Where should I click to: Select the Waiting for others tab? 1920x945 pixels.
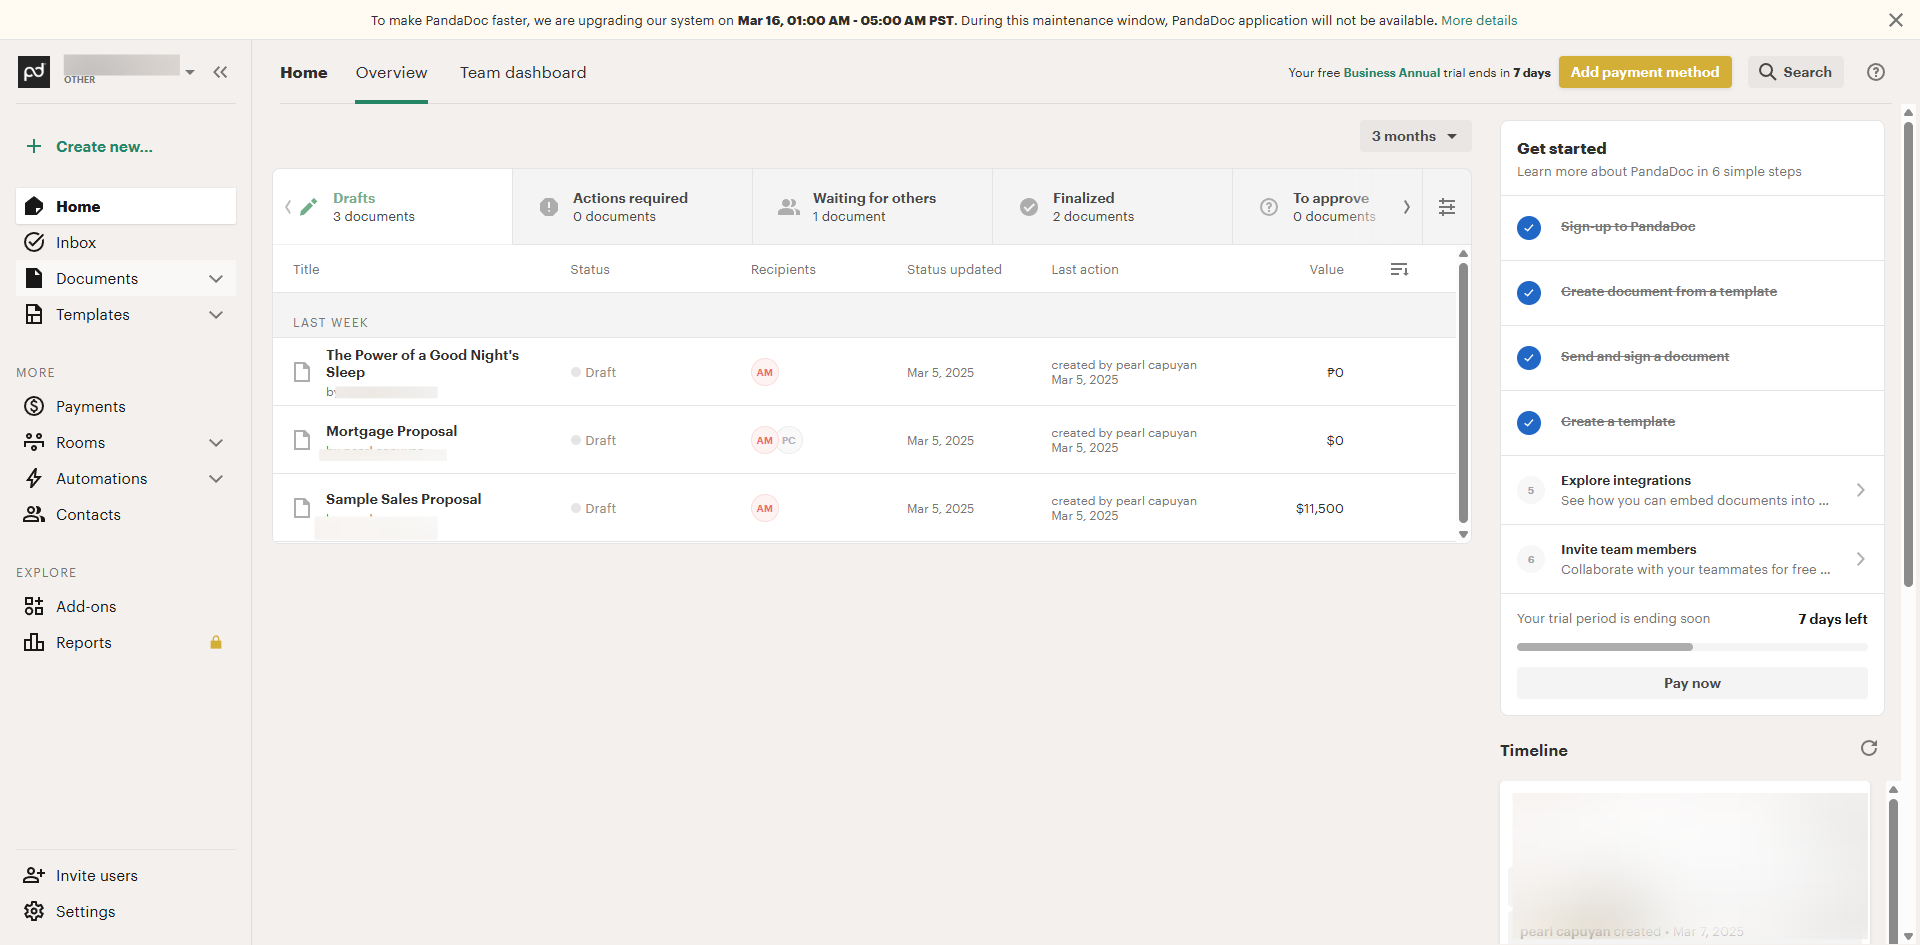(x=873, y=207)
